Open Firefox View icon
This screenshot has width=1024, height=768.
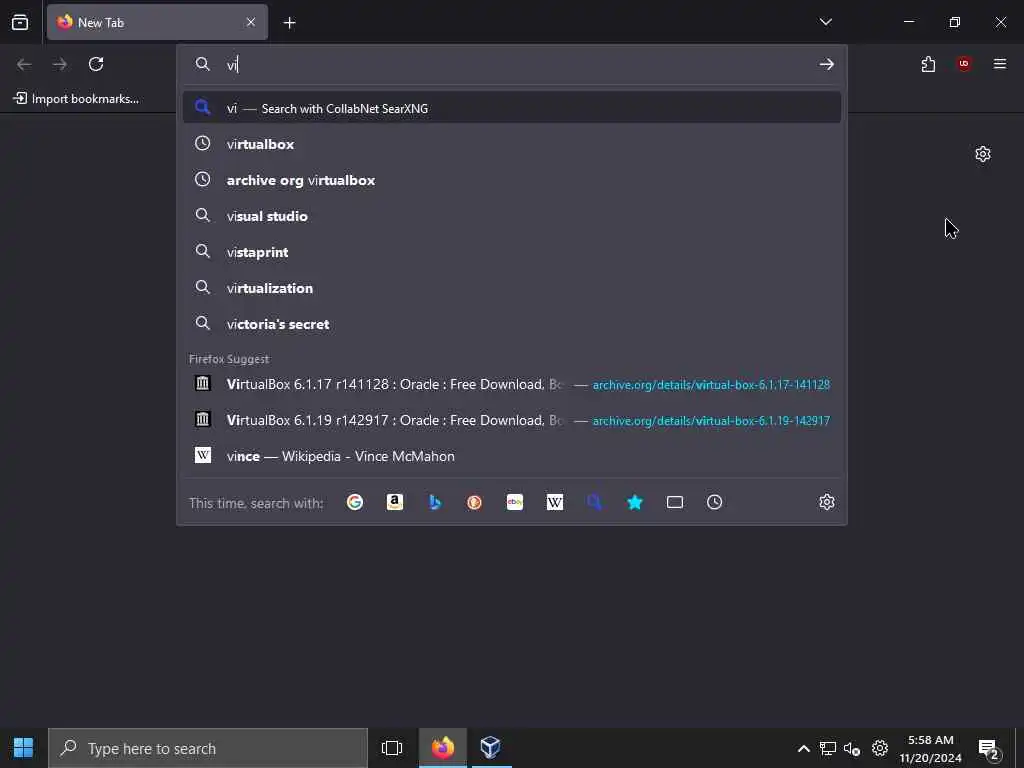tap(20, 22)
